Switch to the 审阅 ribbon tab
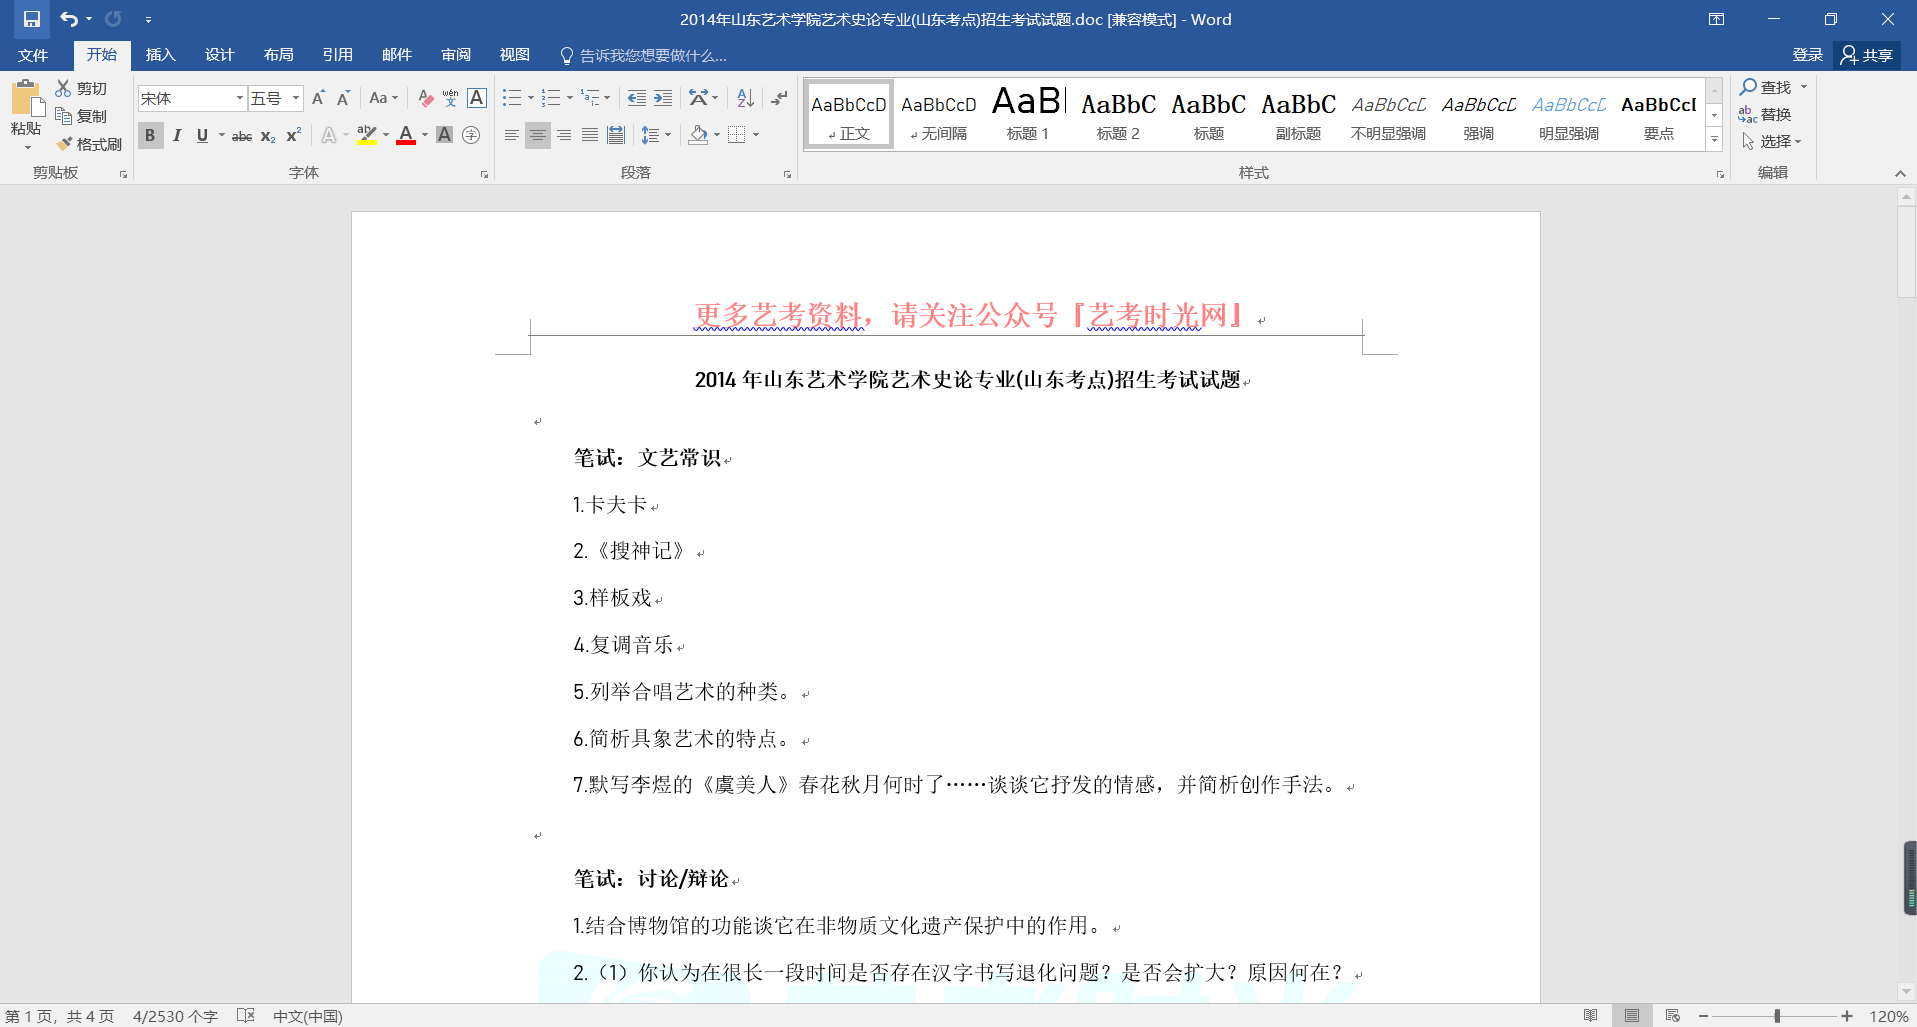The width and height of the screenshot is (1917, 1027). 455,55
